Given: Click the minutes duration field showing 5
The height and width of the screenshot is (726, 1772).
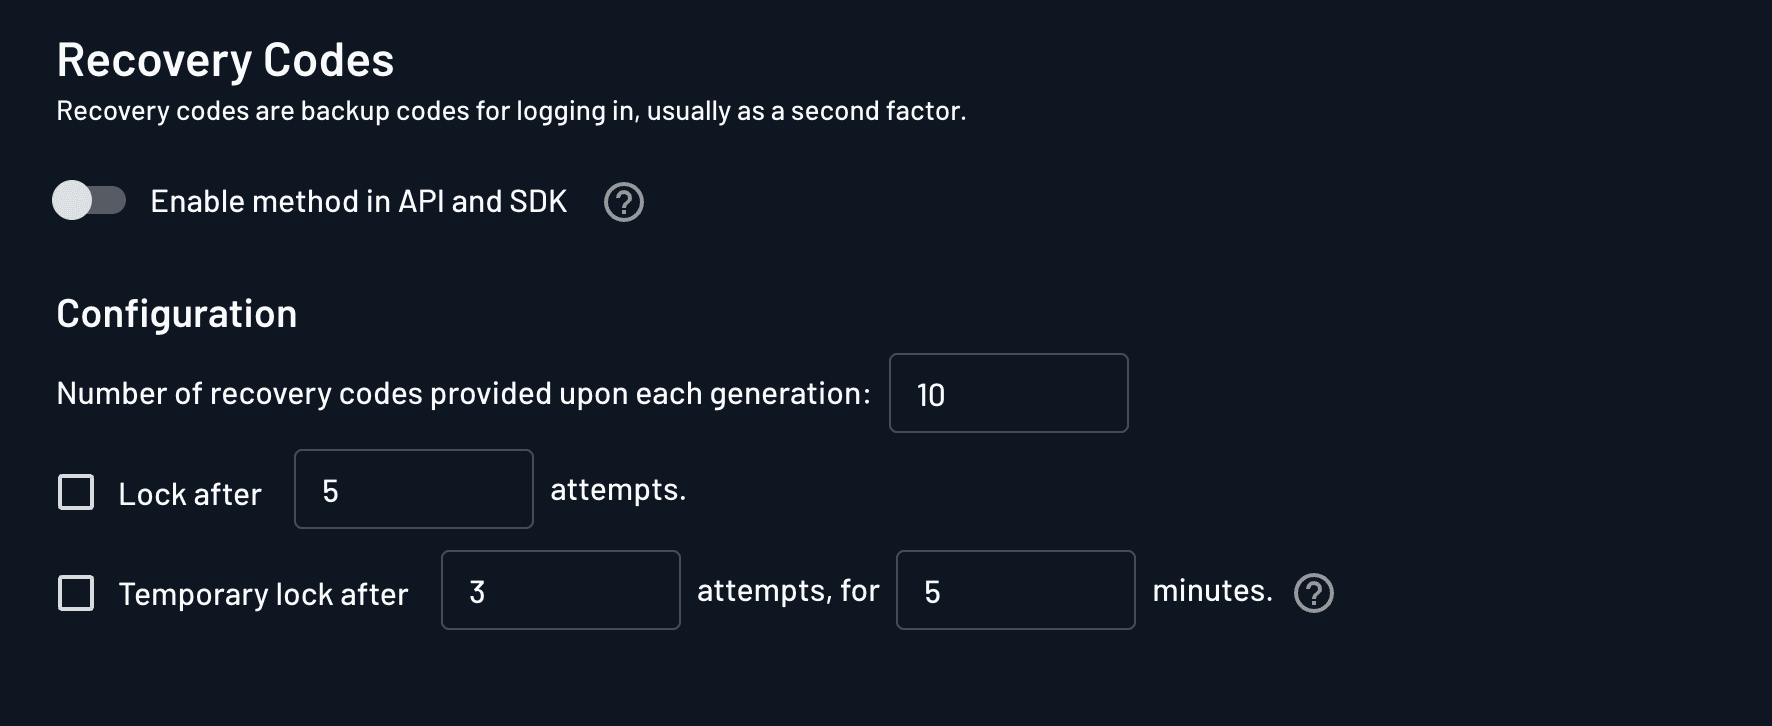Looking at the screenshot, I should pos(1015,590).
